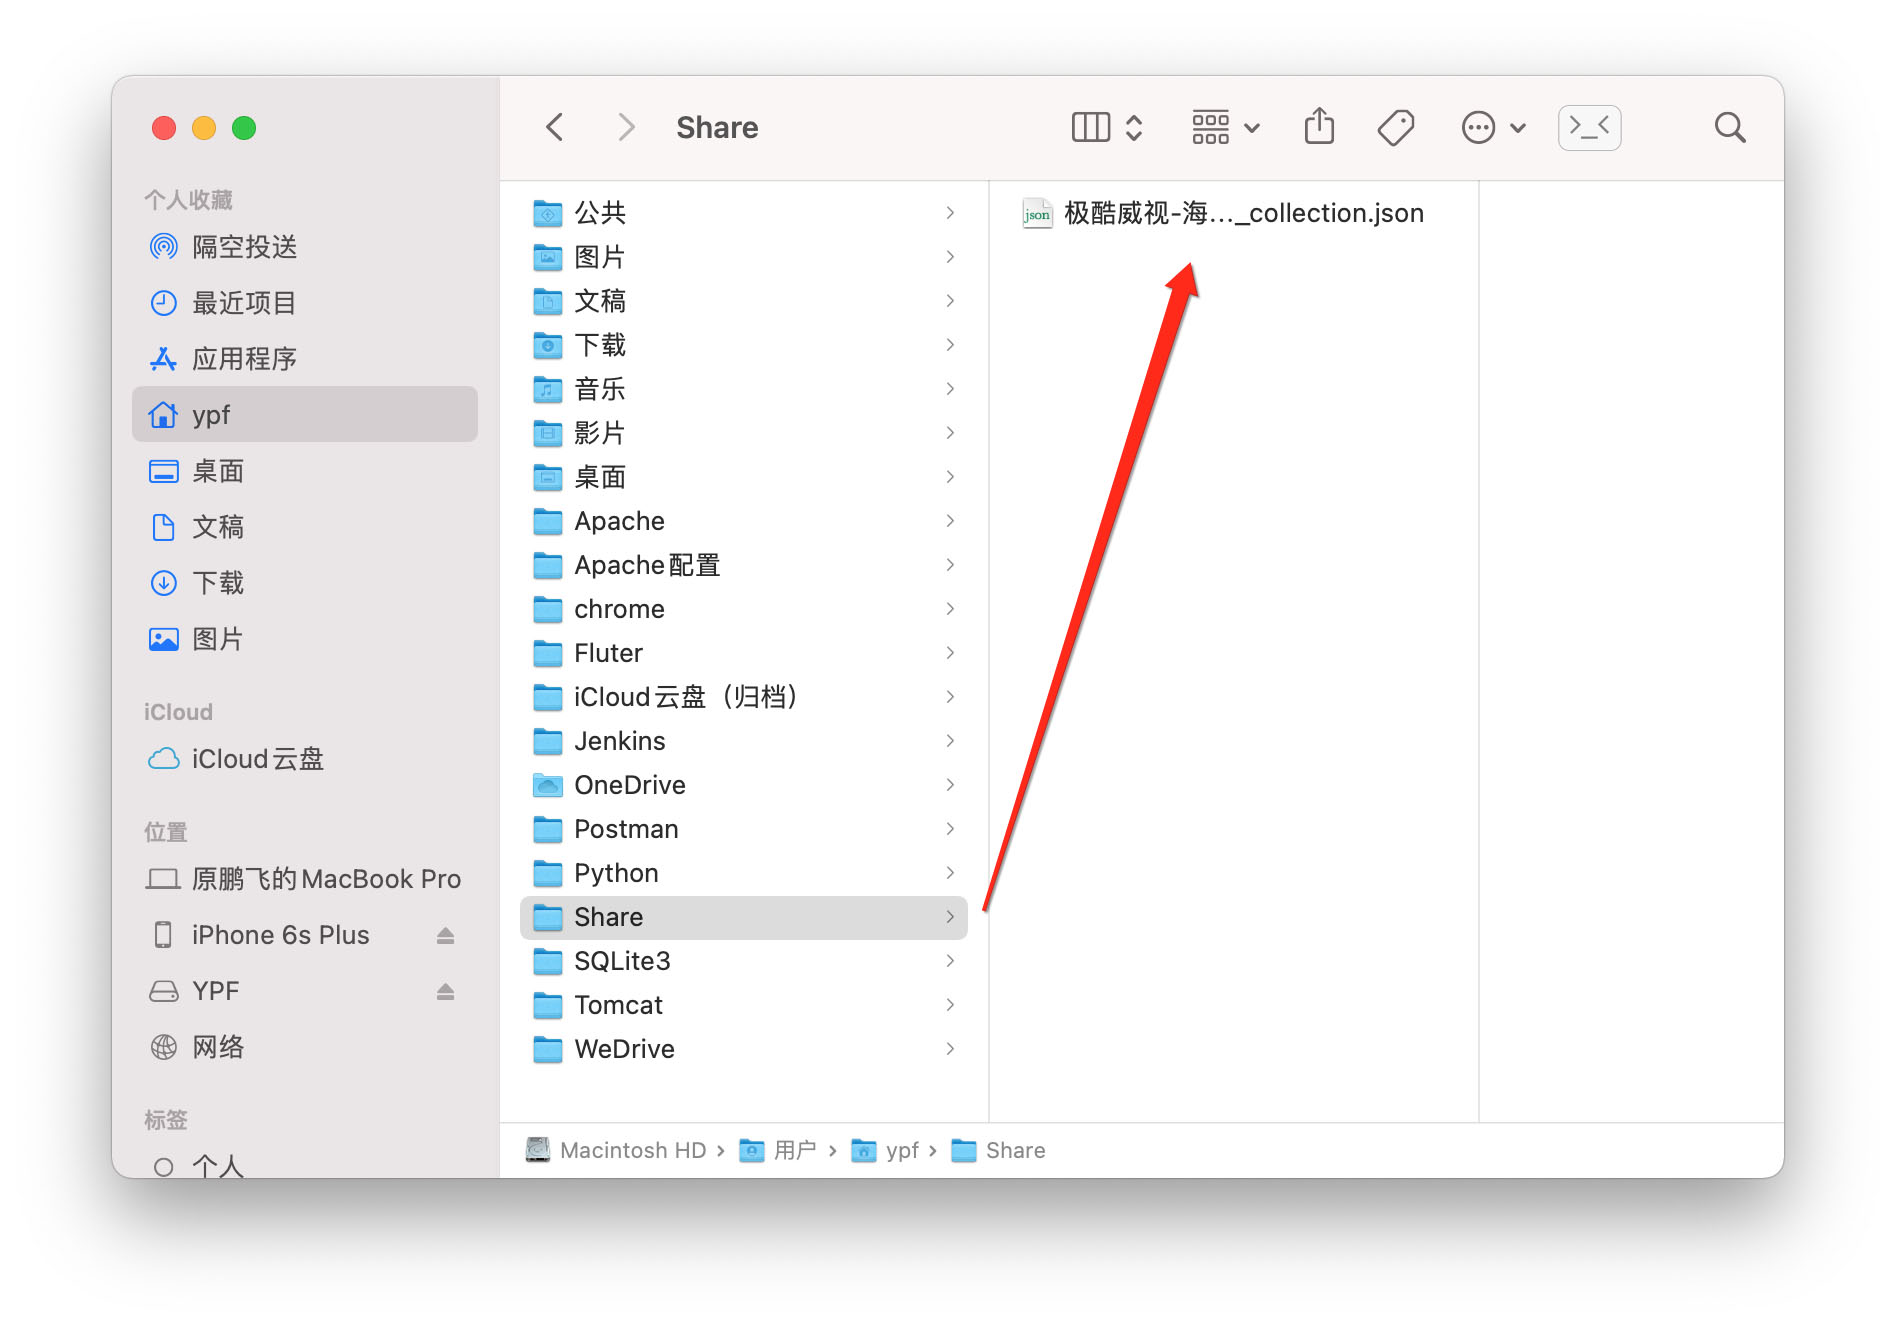The image size is (1896, 1326).
Task: Click the Share toolbar icon
Action: point(1319,127)
